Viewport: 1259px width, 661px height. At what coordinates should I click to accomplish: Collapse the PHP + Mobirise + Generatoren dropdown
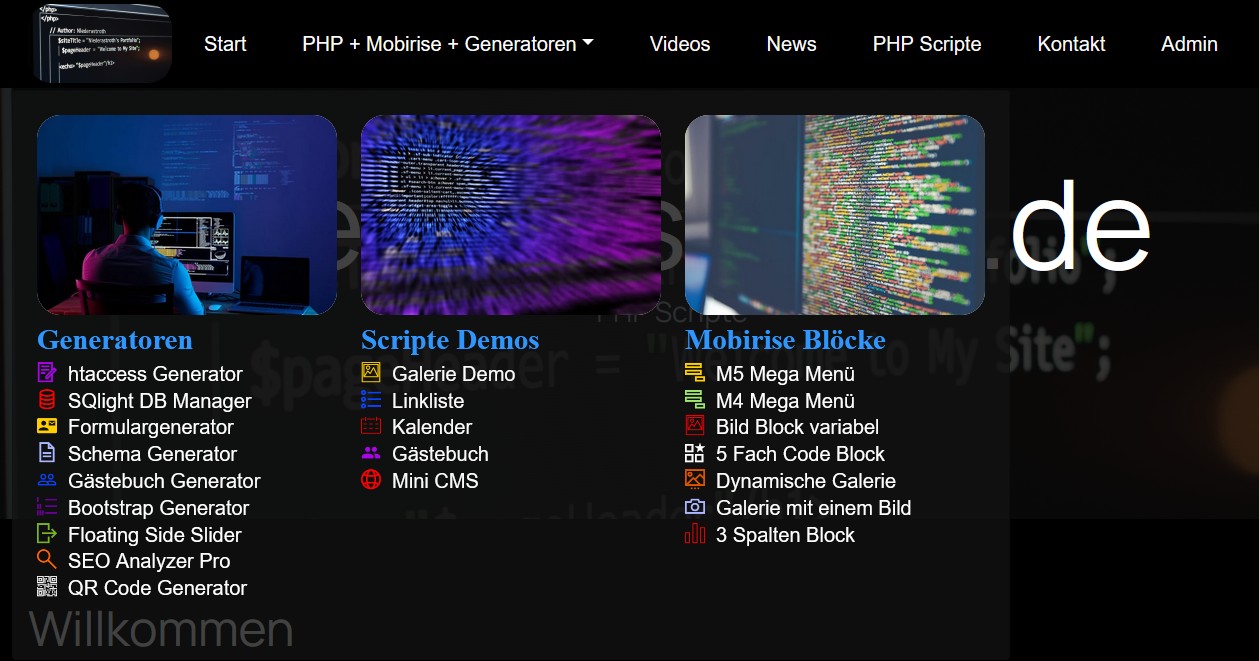pyautogui.click(x=448, y=44)
